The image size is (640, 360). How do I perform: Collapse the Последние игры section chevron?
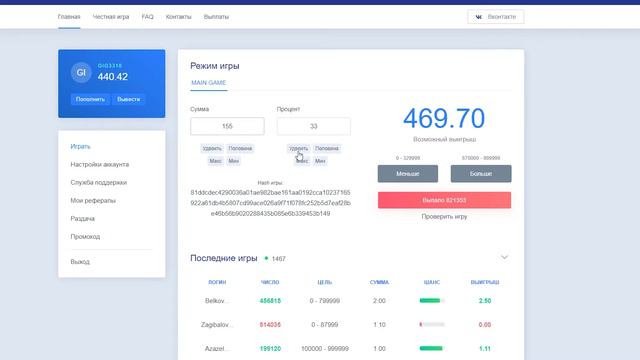[504, 257]
